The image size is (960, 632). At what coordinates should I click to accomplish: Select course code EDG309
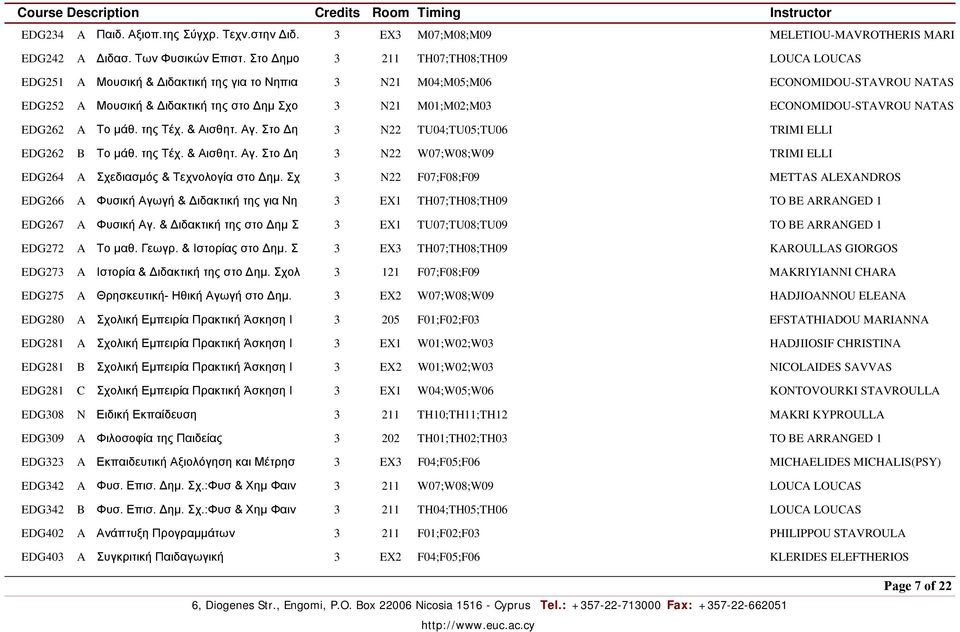point(42,438)
